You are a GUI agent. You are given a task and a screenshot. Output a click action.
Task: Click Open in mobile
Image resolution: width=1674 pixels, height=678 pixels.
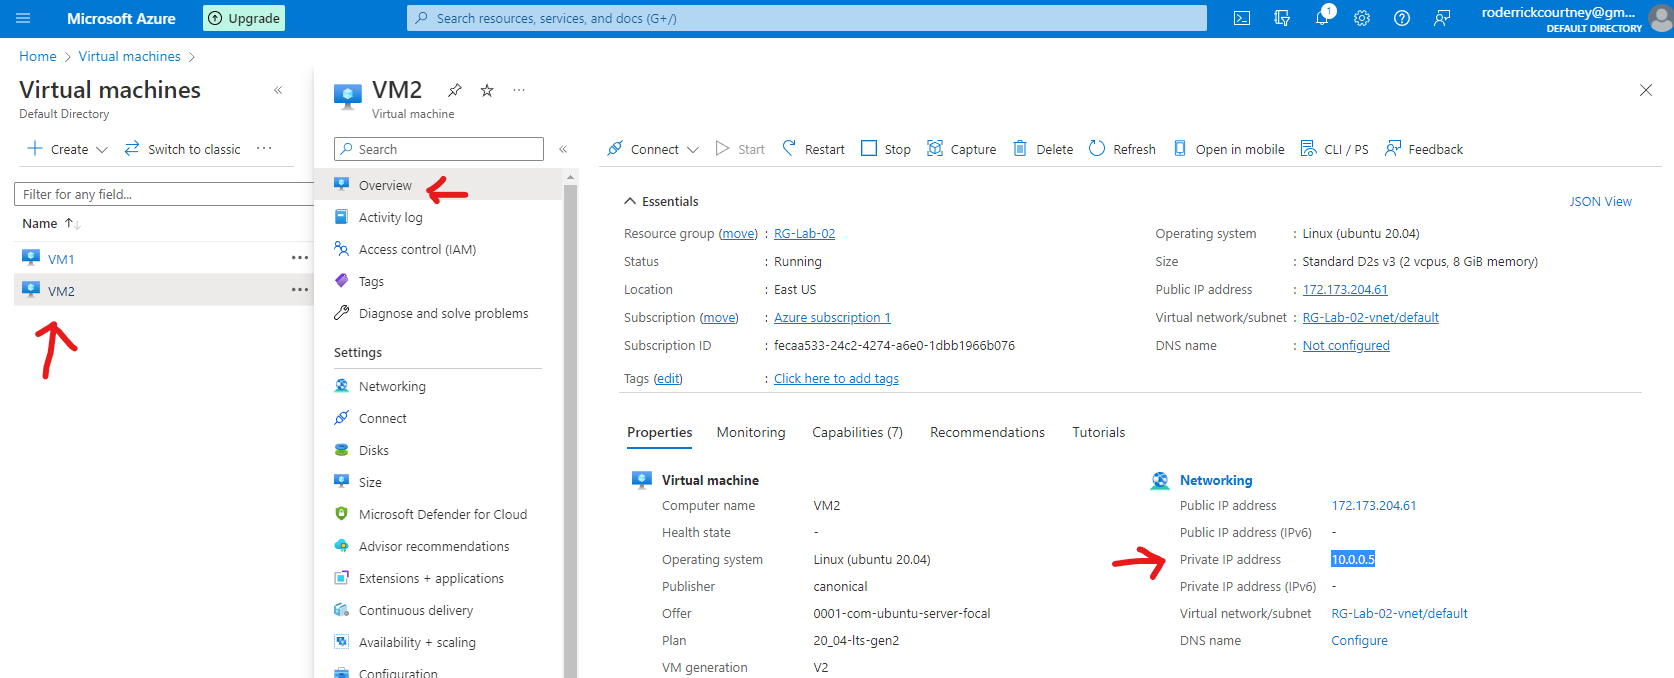click(1228, 149)
